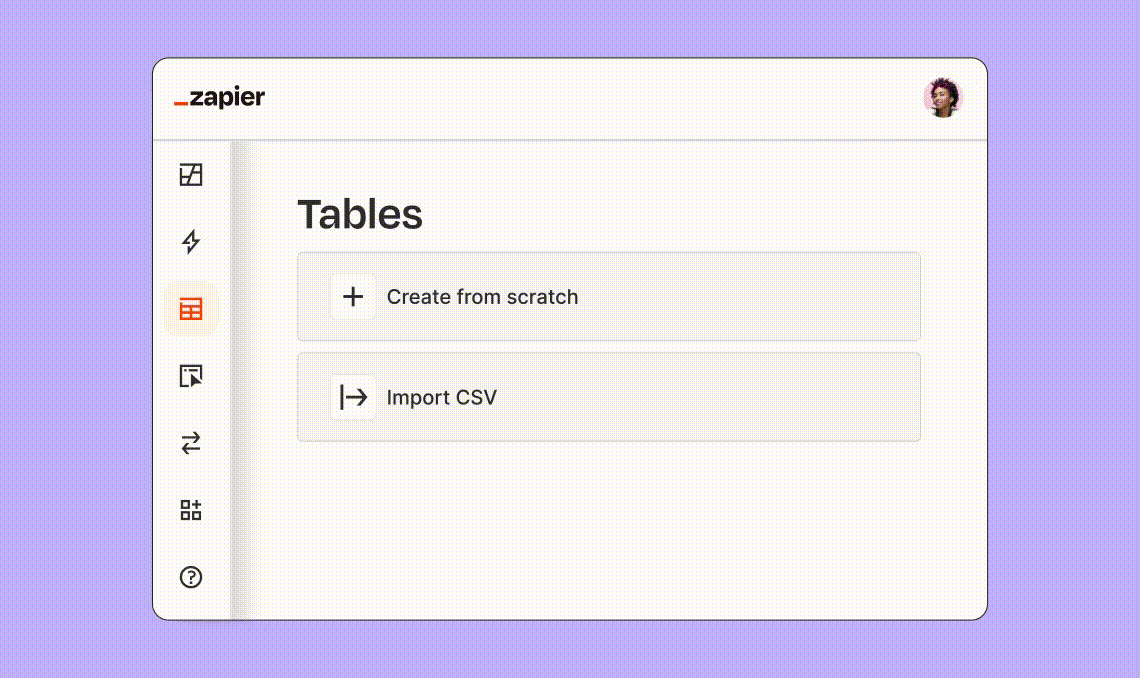Click the sidebar's shadowed right edge
The image size is (1140, 678).
tap(241, 379)
